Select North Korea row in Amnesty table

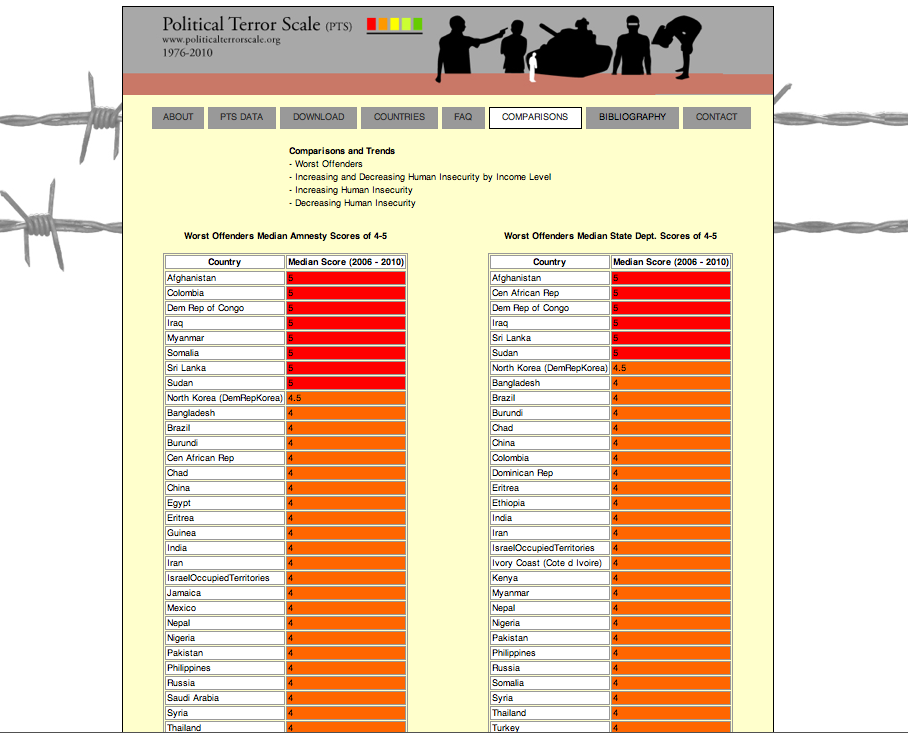(225, 398)
